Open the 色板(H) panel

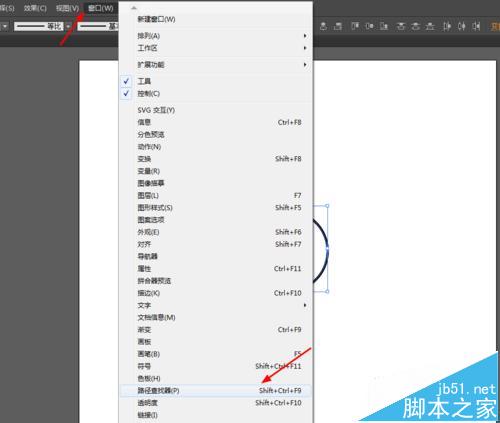pos(216,378)
